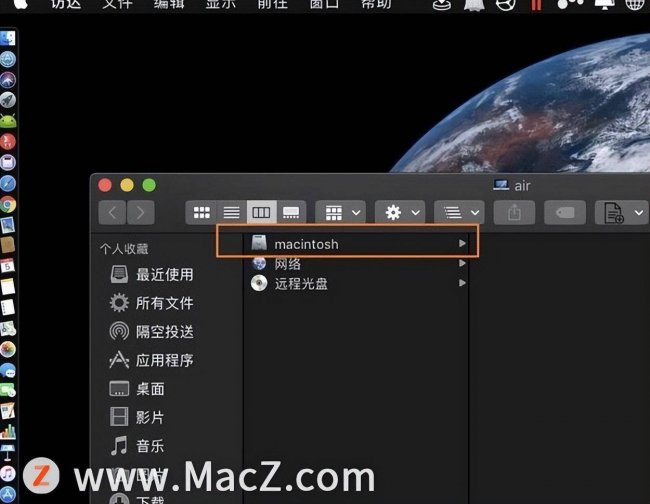Image resolution: width=650 pixels, height=504 pixels.
Task: Open FaceTime from the Dock
Action: 7,390
